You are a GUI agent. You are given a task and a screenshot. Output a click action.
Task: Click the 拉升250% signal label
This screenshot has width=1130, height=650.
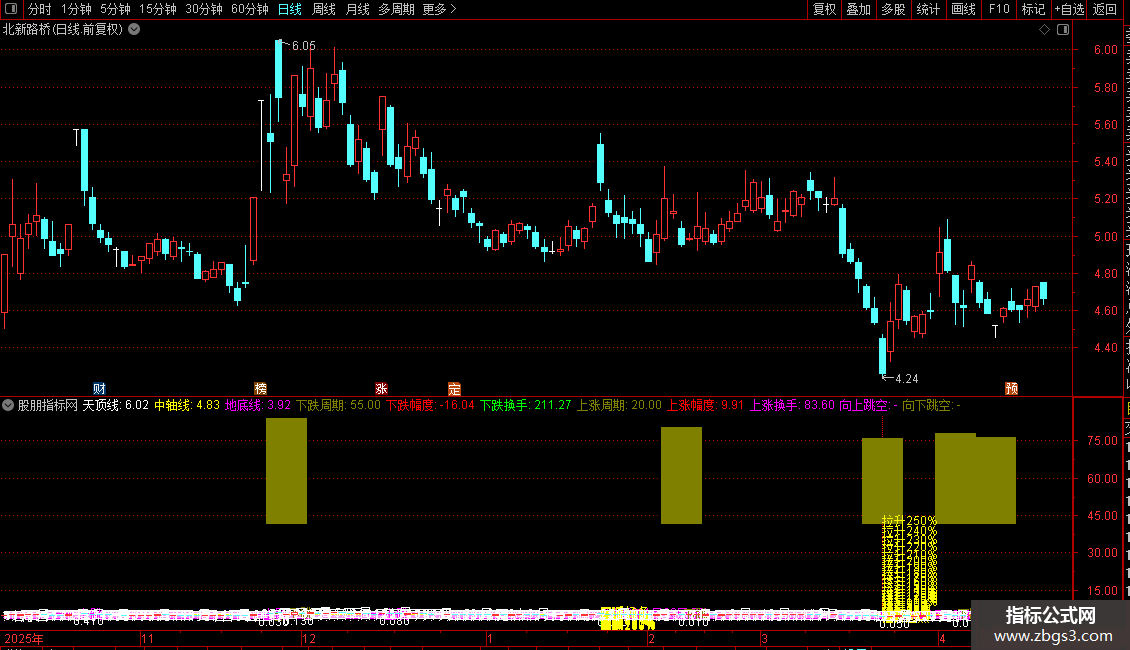point(909,520)
